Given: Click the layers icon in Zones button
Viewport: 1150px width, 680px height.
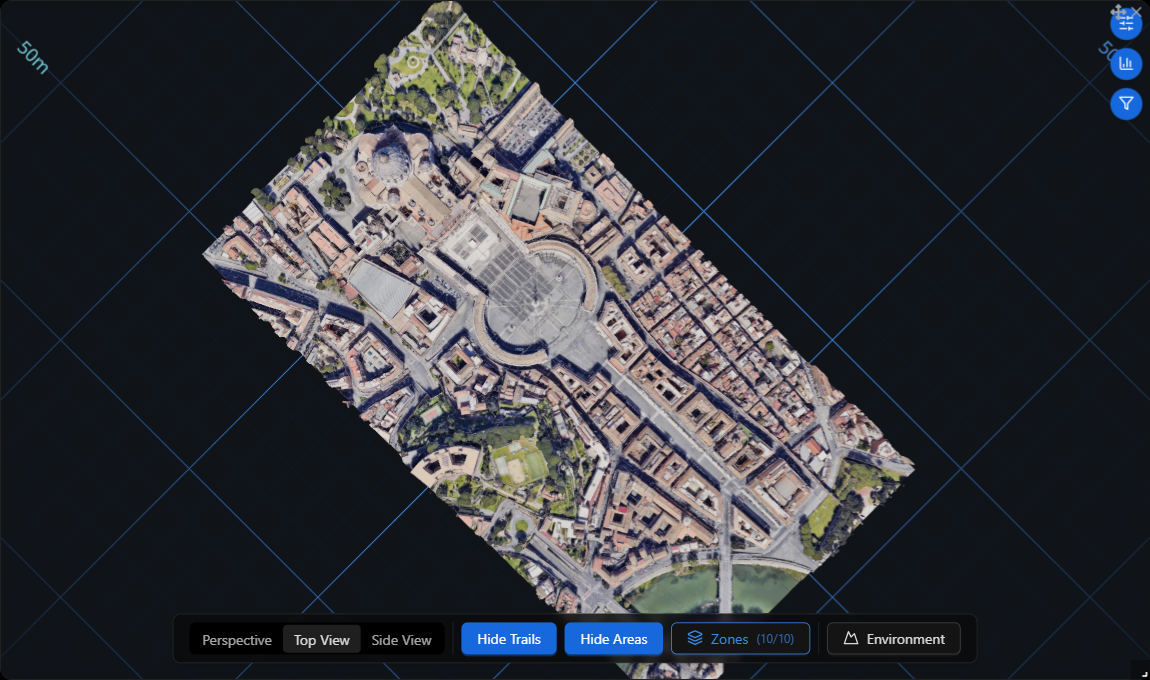Looking at the screenshot, I should pos(695,638).
